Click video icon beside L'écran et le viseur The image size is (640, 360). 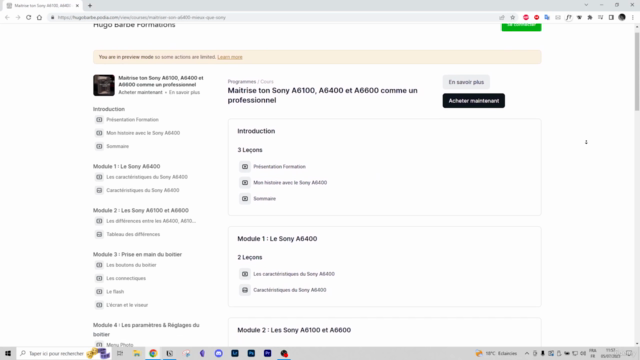tap(99, 305)
